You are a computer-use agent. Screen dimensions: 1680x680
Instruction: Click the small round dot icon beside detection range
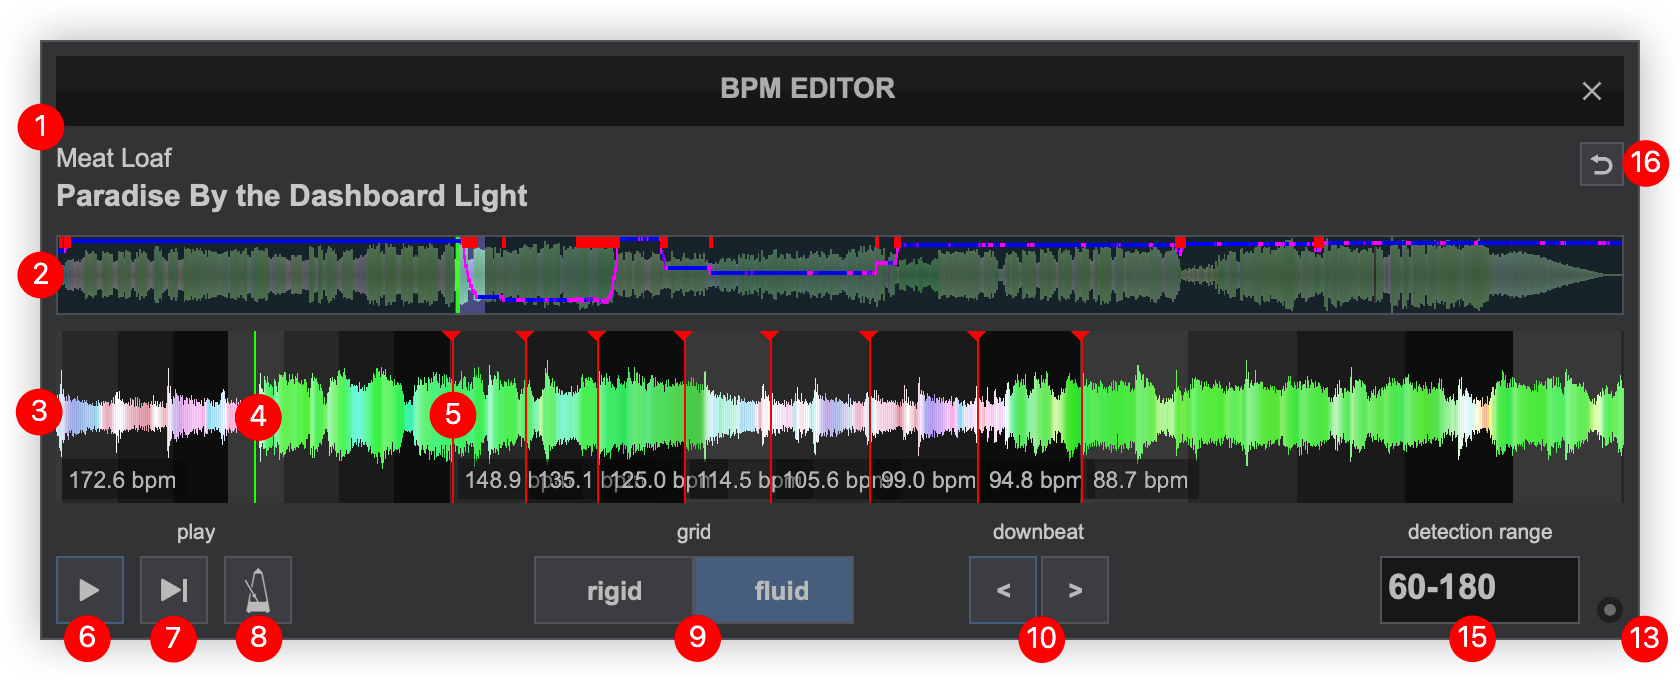[x=1609, y=609]
